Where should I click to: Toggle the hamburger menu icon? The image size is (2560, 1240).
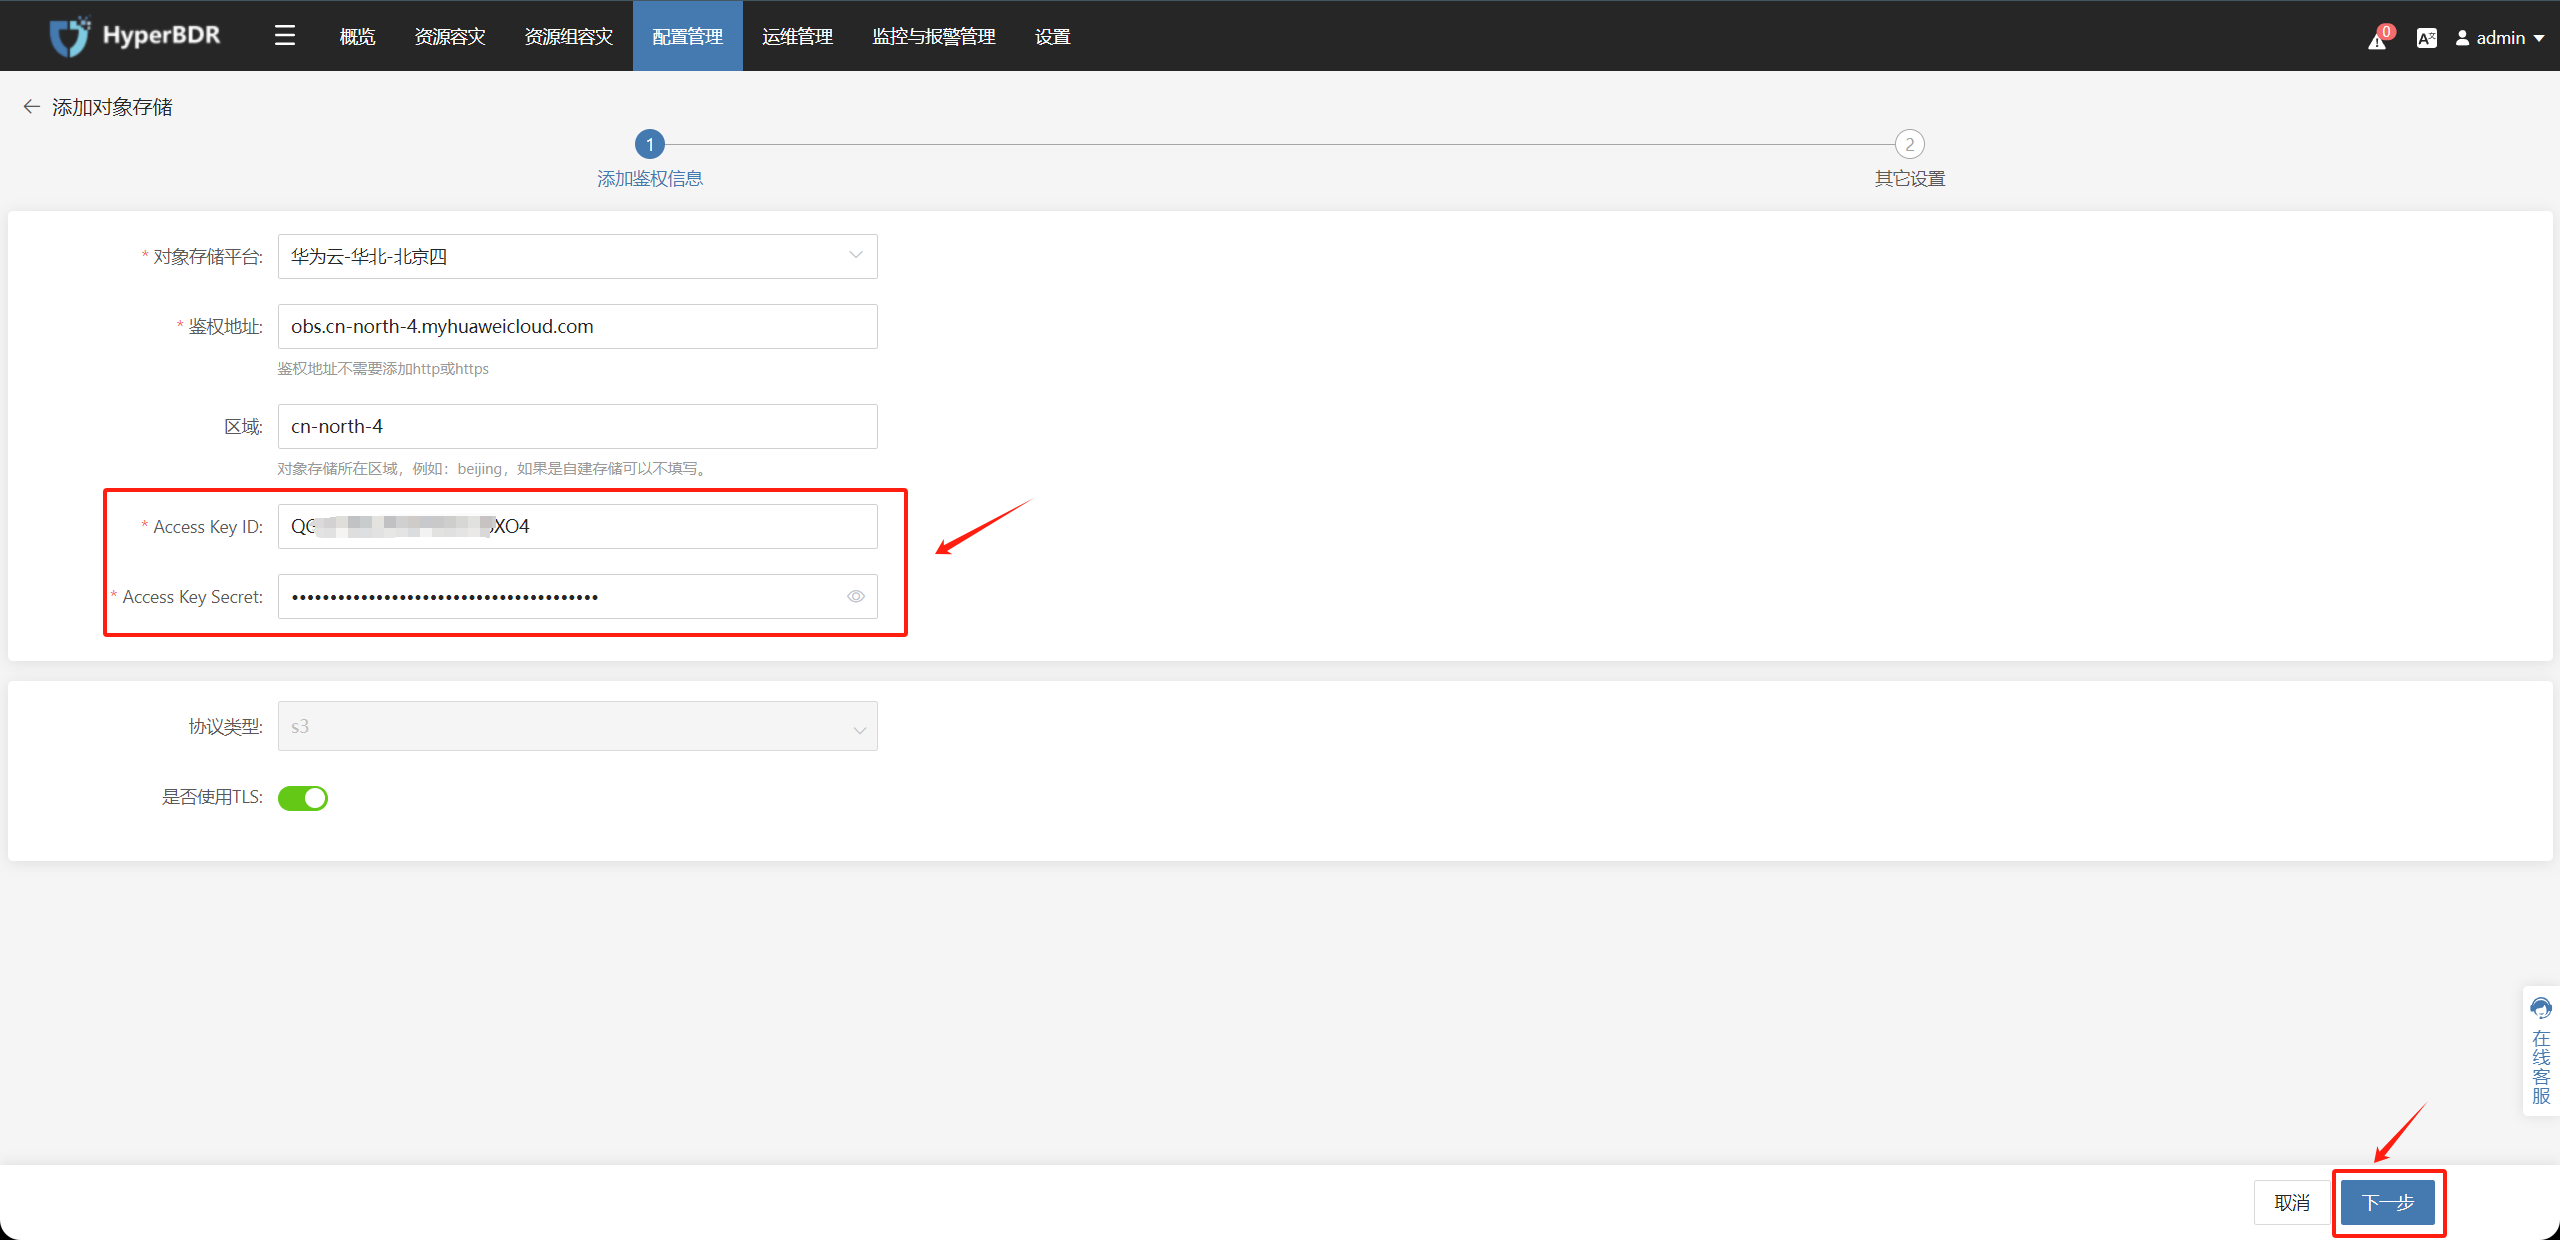tap(285, 36)
